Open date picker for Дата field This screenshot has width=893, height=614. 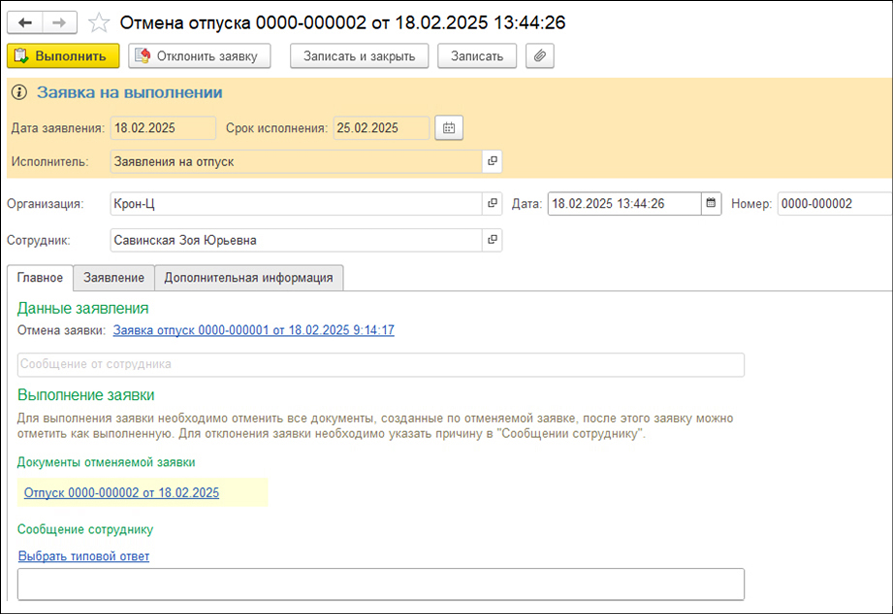[711, 204]
